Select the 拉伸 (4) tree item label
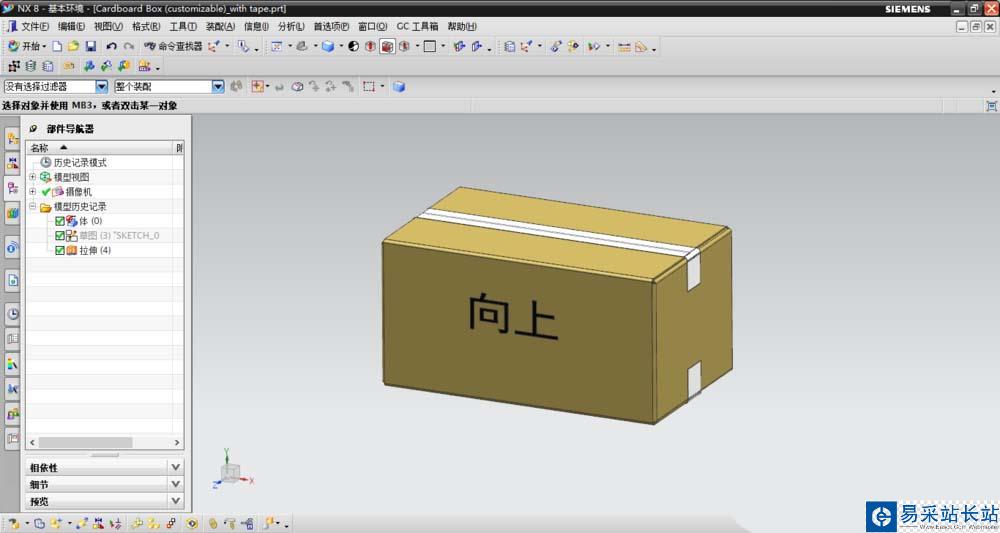Viewport: 1000px width, 533px height. point(95,251)
